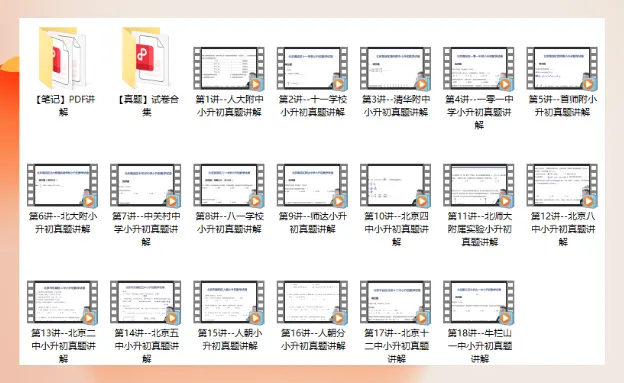Click the label 第15讲--人朝小升初真题讲解
The width and height of the screenshot is (624, 383).
point(230,339)
